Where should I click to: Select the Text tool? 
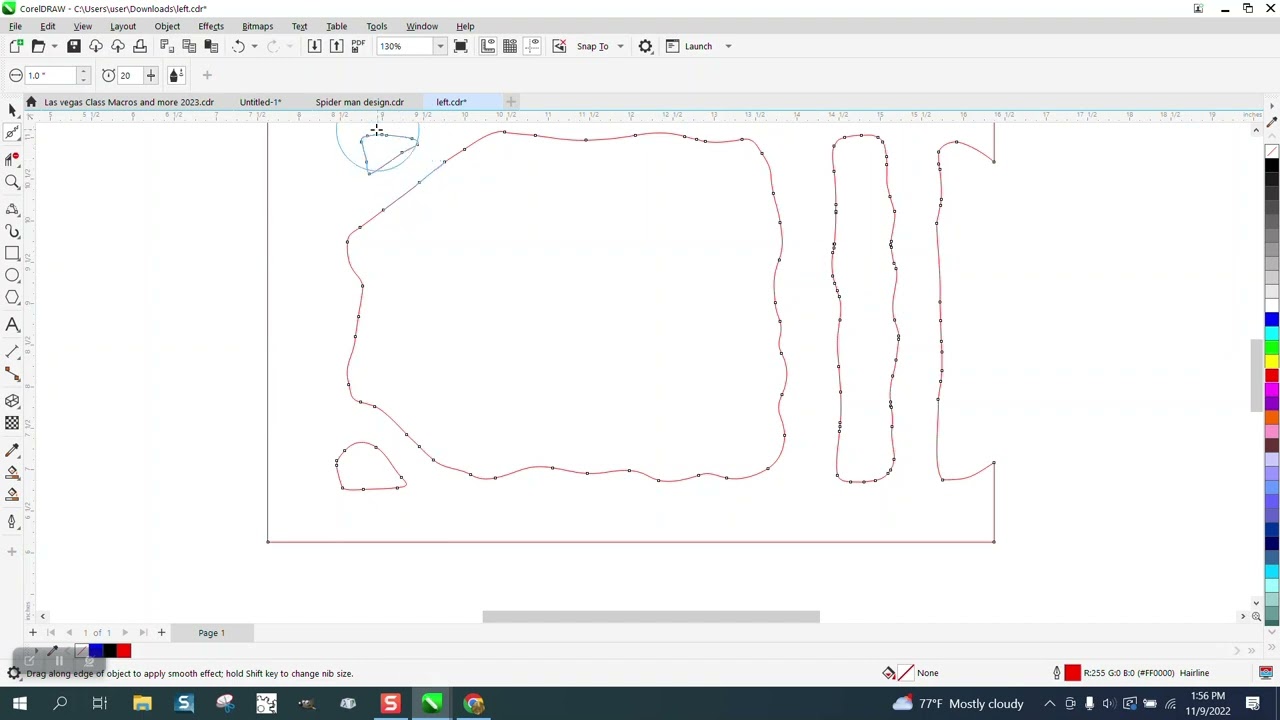pyautogui.click(x=12, y=325)
